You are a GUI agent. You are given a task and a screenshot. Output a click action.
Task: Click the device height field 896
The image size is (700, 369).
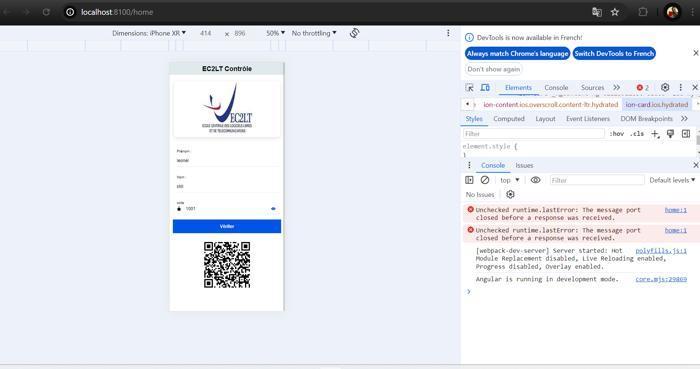[240, 33]
